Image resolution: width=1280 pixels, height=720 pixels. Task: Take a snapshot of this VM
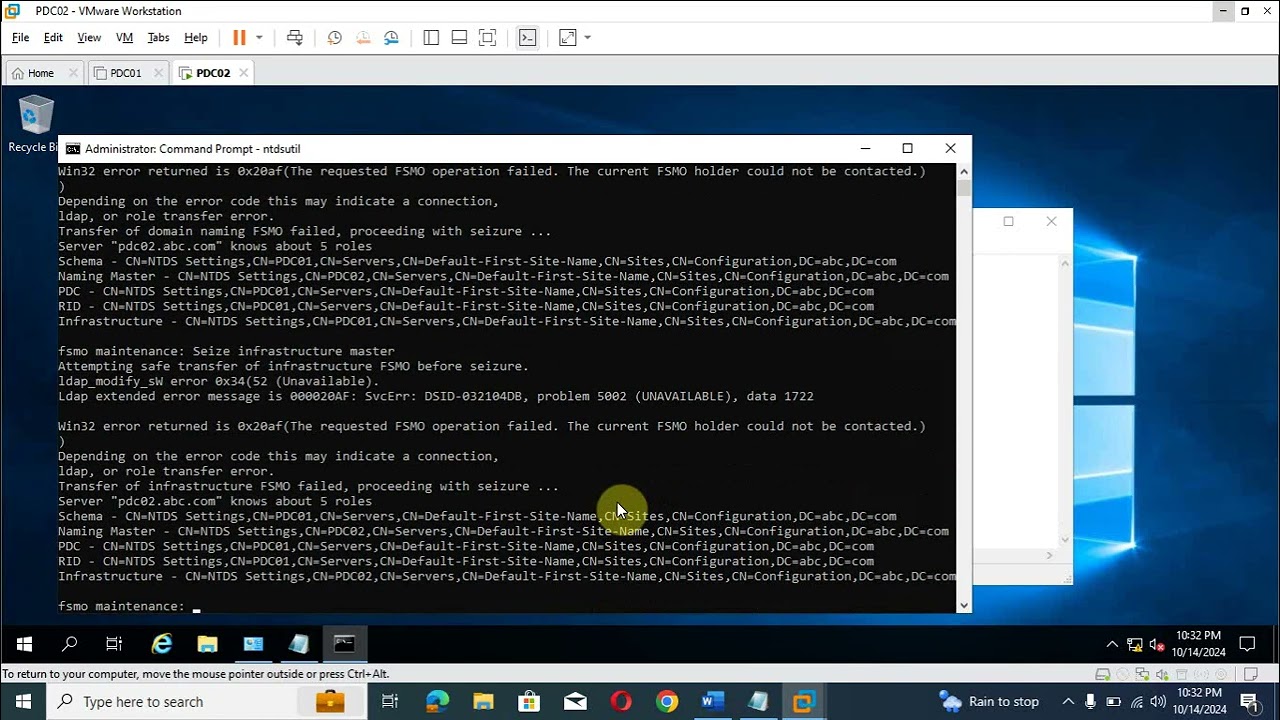pyautogui.click(x=335, y=38)
